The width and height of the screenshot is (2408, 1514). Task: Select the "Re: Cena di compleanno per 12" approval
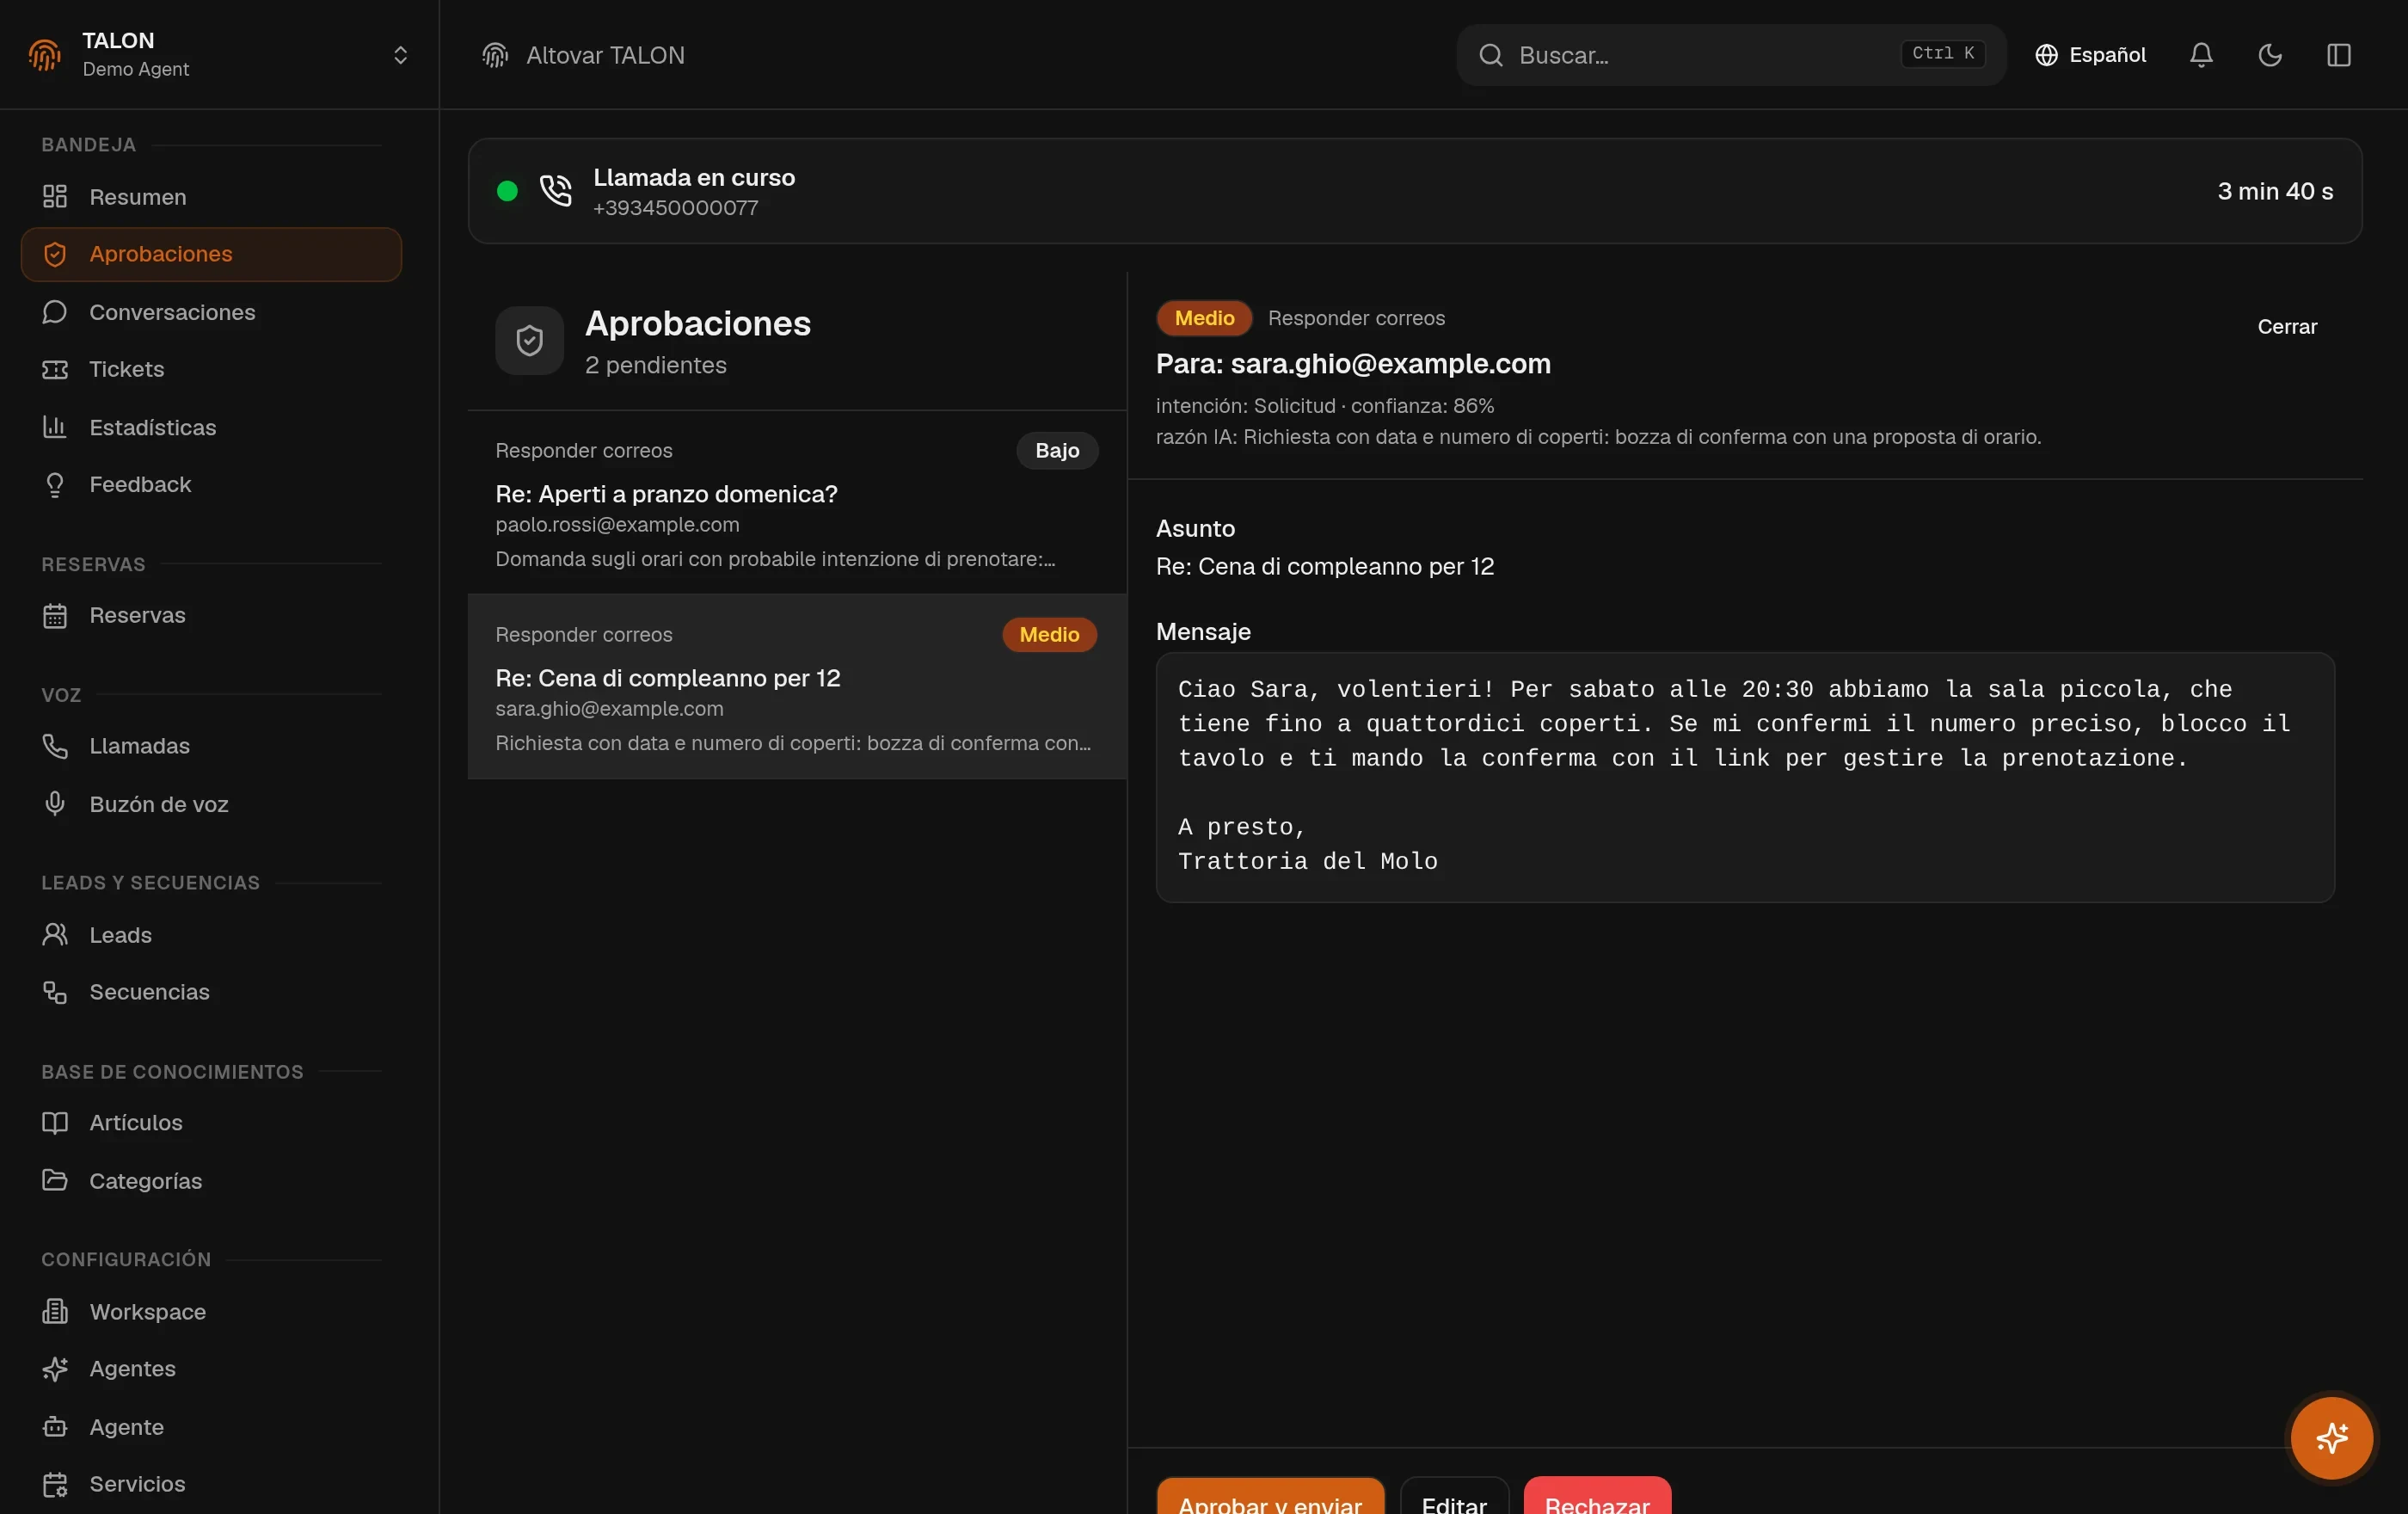tap(797, 687)
